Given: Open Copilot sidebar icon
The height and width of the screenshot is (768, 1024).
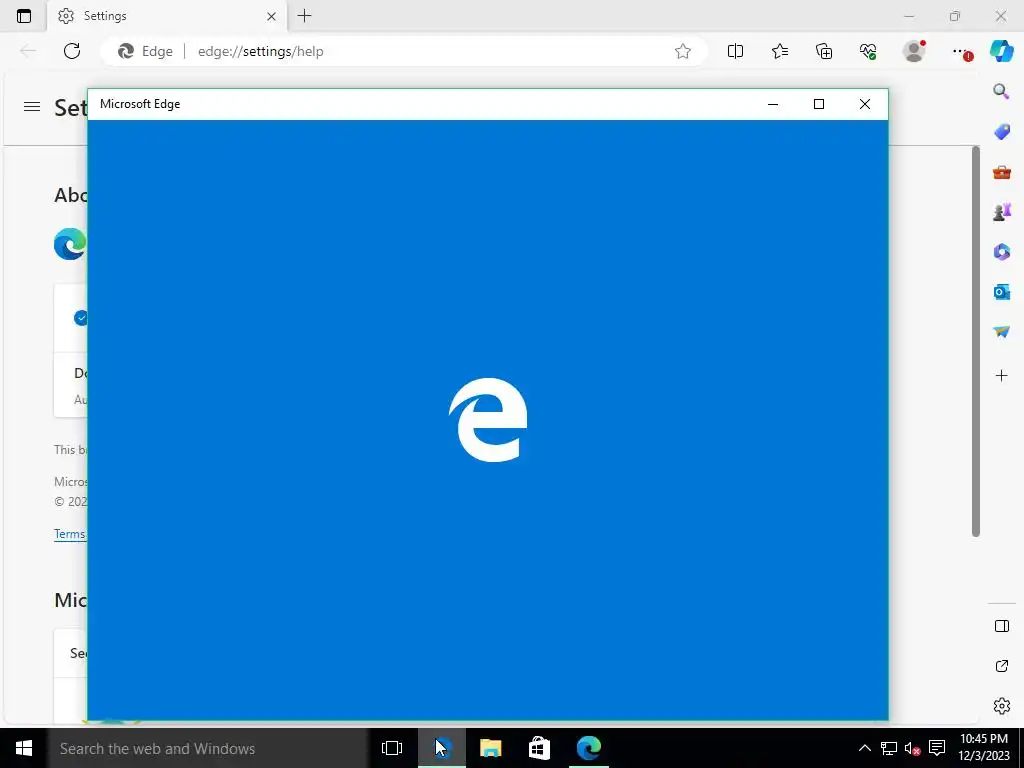Looking at the screenshot, I should tap(1001, 51).
